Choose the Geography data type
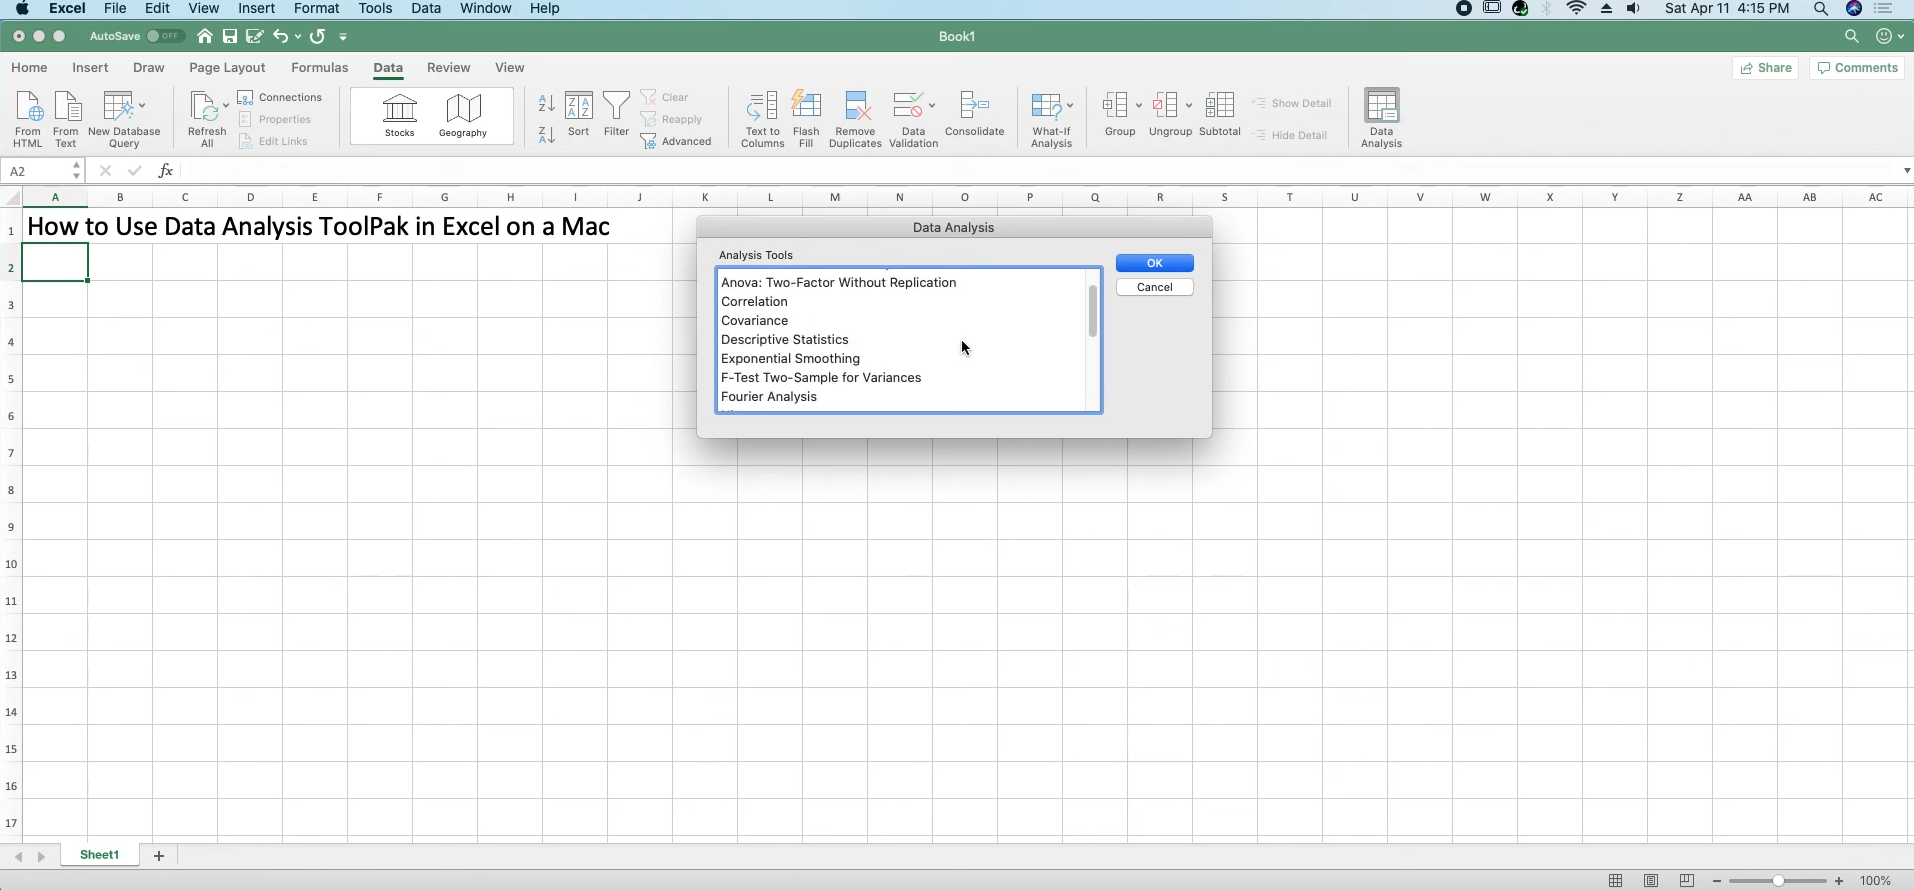The height and width of the screenshot is (890, 1914). [x=463, y=116]
